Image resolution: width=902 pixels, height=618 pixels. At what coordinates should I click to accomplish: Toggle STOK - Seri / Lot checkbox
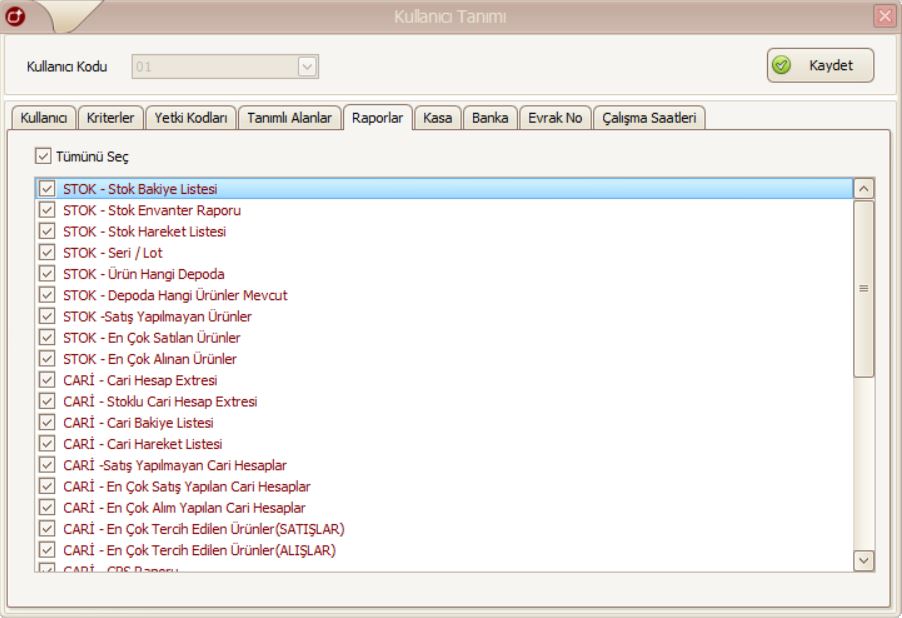click(x=46, y=253)
